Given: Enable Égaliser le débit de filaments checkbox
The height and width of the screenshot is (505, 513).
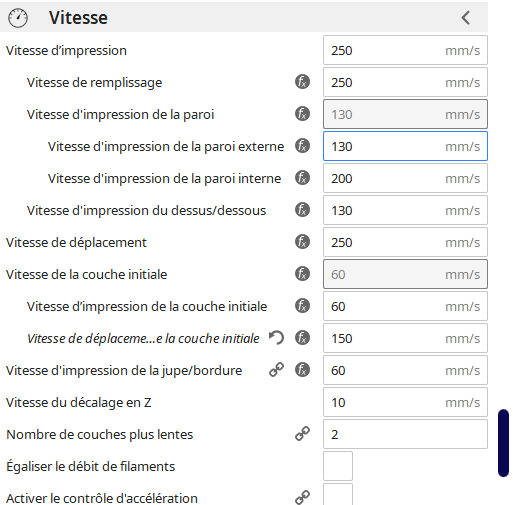Looking at the screenshot, I should [338, 466].
